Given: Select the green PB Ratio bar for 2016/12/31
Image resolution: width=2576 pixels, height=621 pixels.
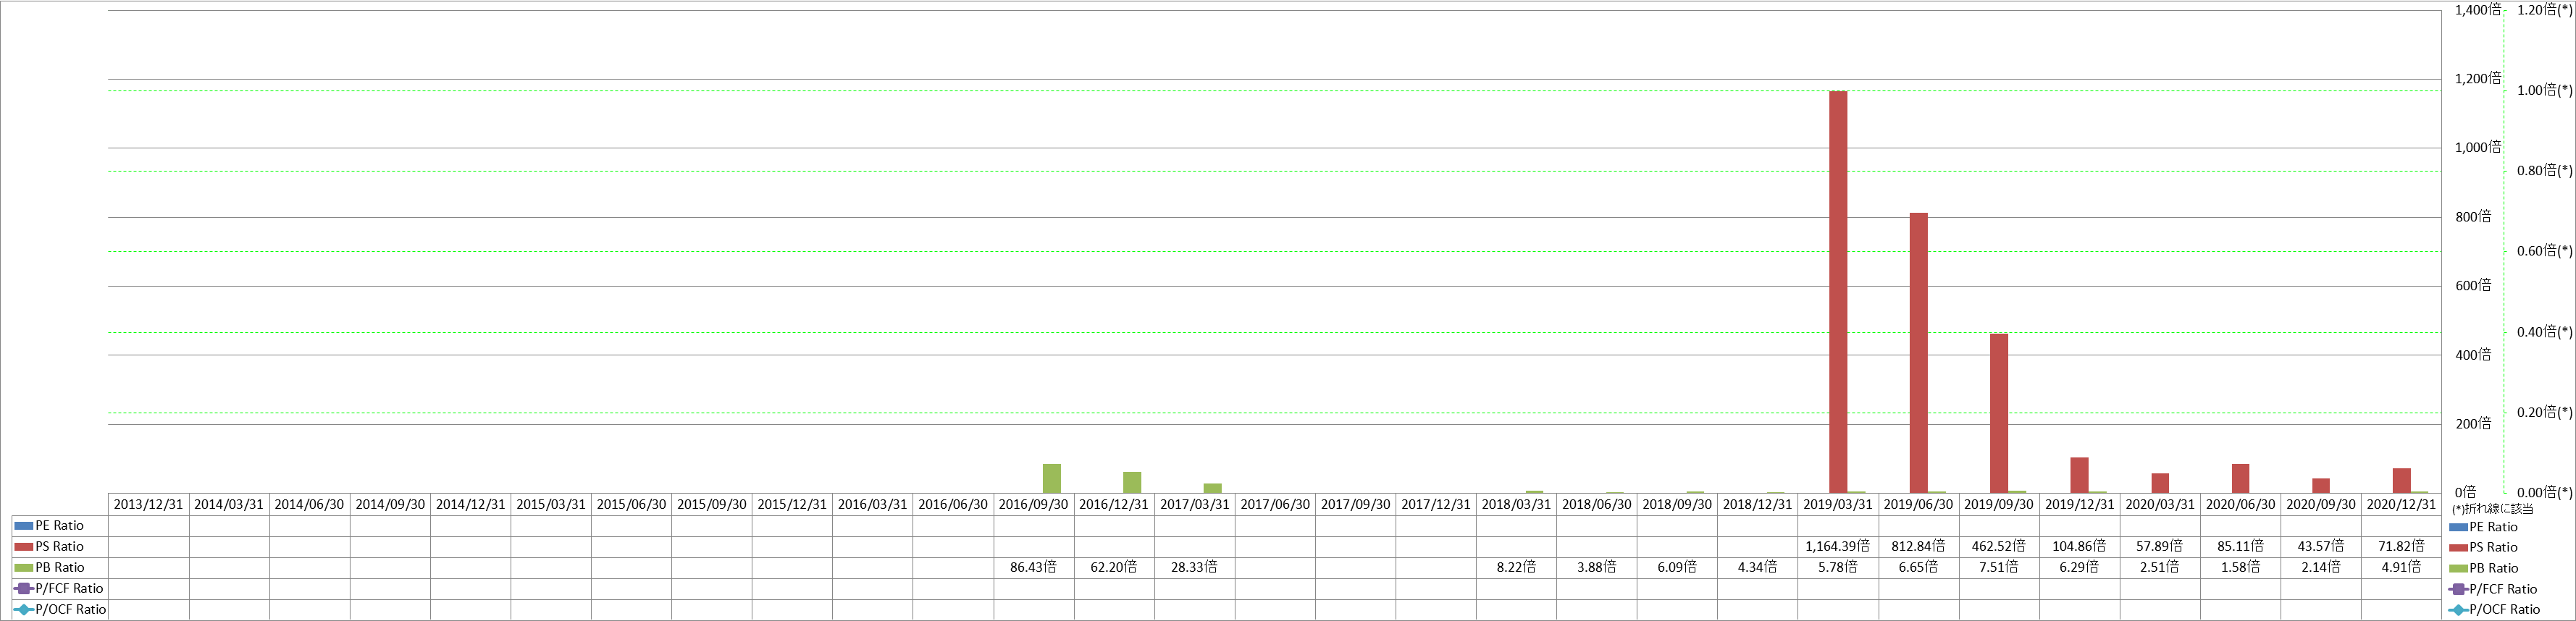Looking at the screenshot, I should pyautogui.click(x=1131, y=482).
